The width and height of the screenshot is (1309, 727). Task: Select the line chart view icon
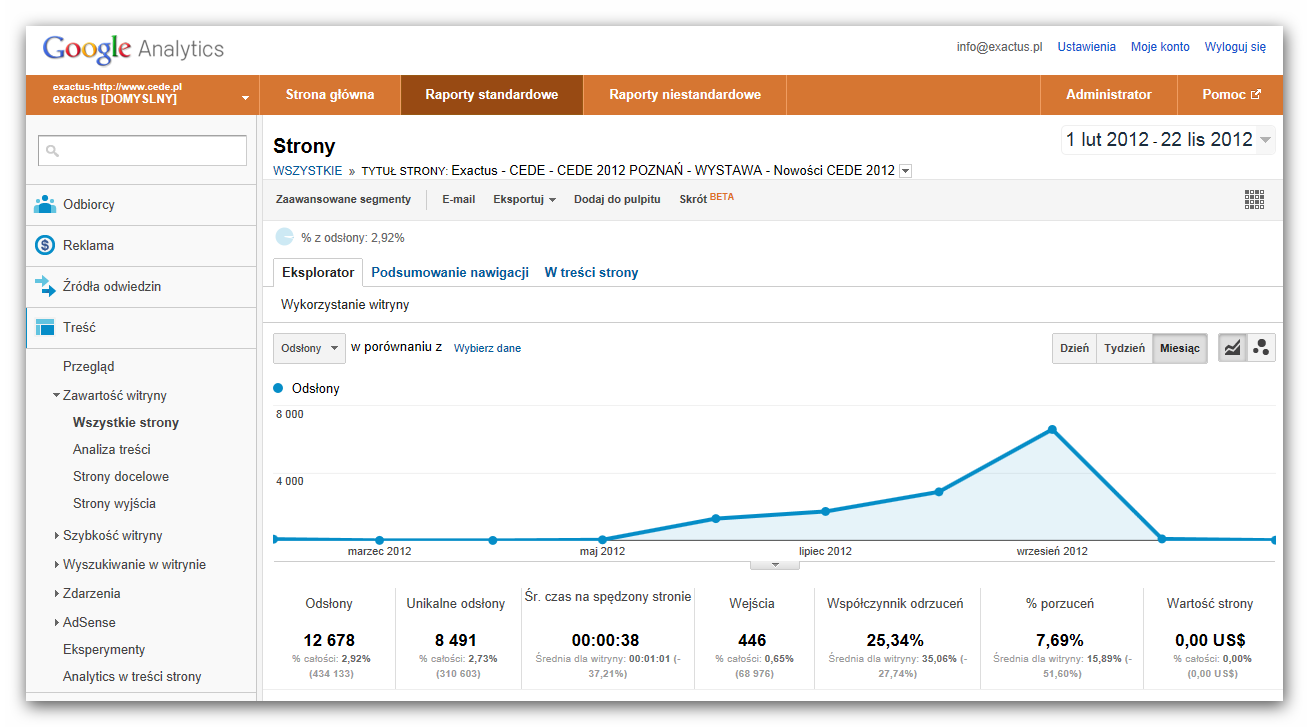[1233, 348]
